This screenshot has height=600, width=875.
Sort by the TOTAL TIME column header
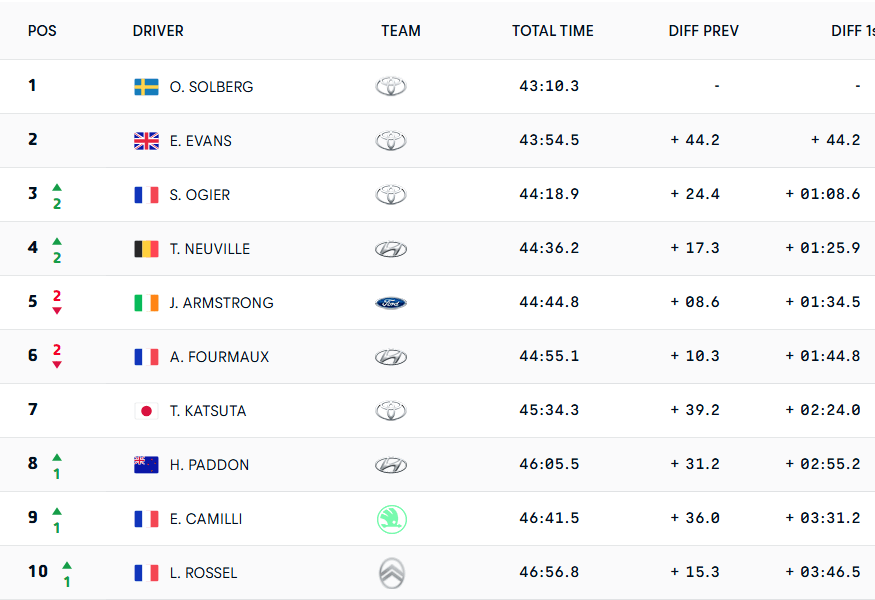[x=552, y=31]
